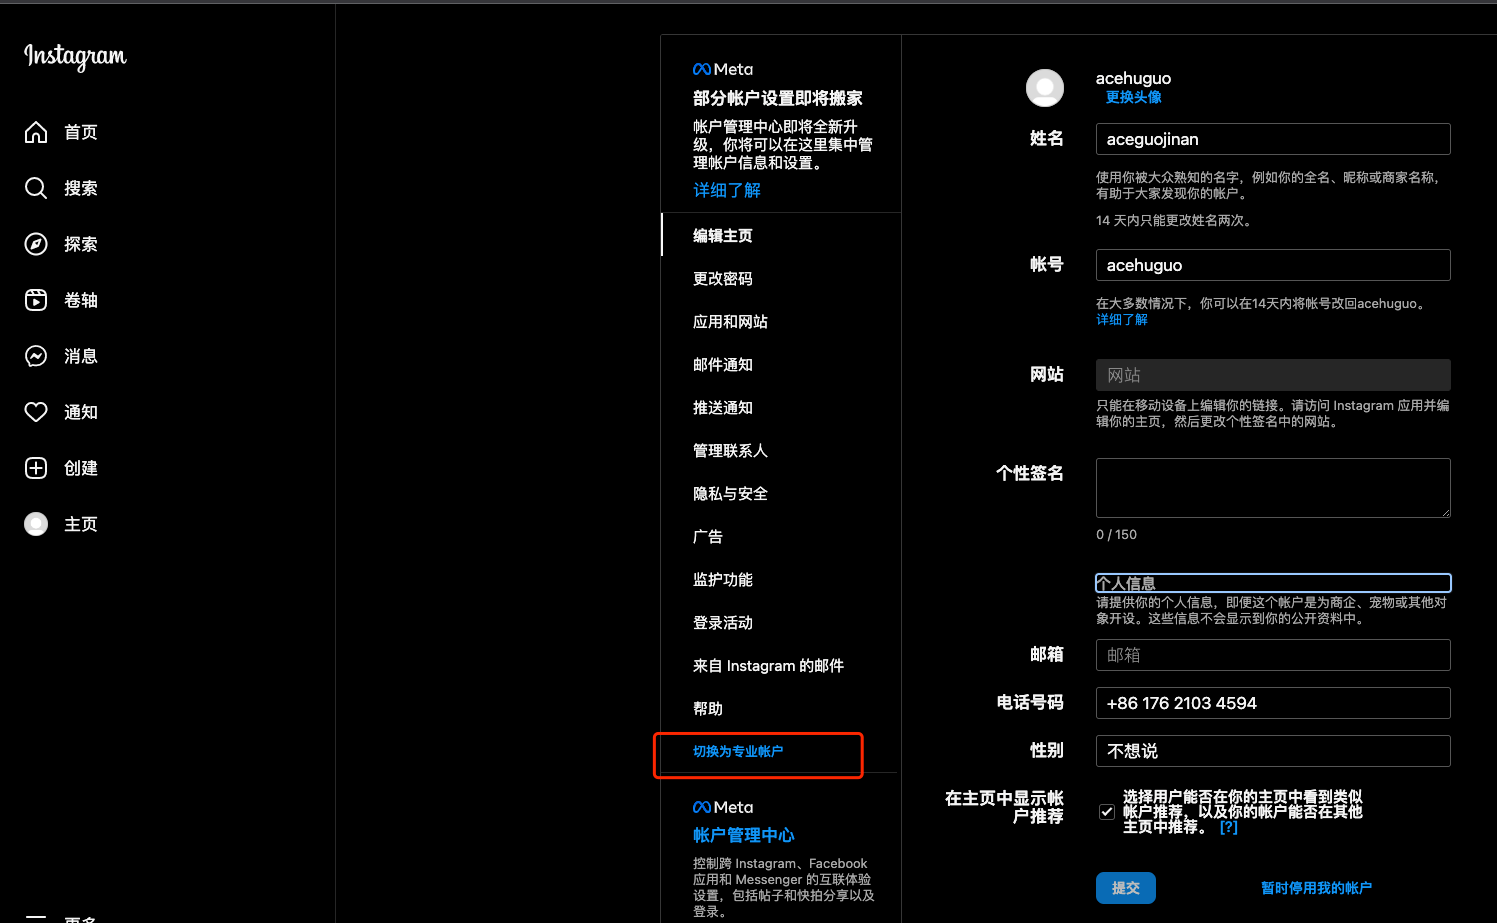Open 隐私与安全 settings
Viewport: 1497px width, 923px height.
coord(730,494)
